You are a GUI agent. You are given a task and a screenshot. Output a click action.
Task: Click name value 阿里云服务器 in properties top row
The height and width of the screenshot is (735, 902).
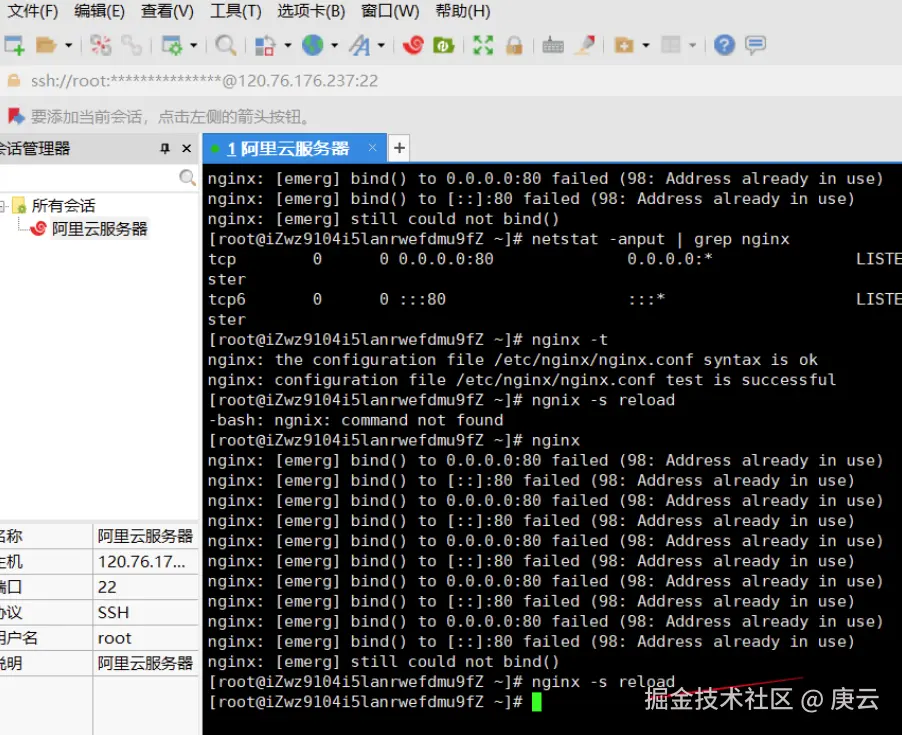pyautogui.click(x=145, y=536)
